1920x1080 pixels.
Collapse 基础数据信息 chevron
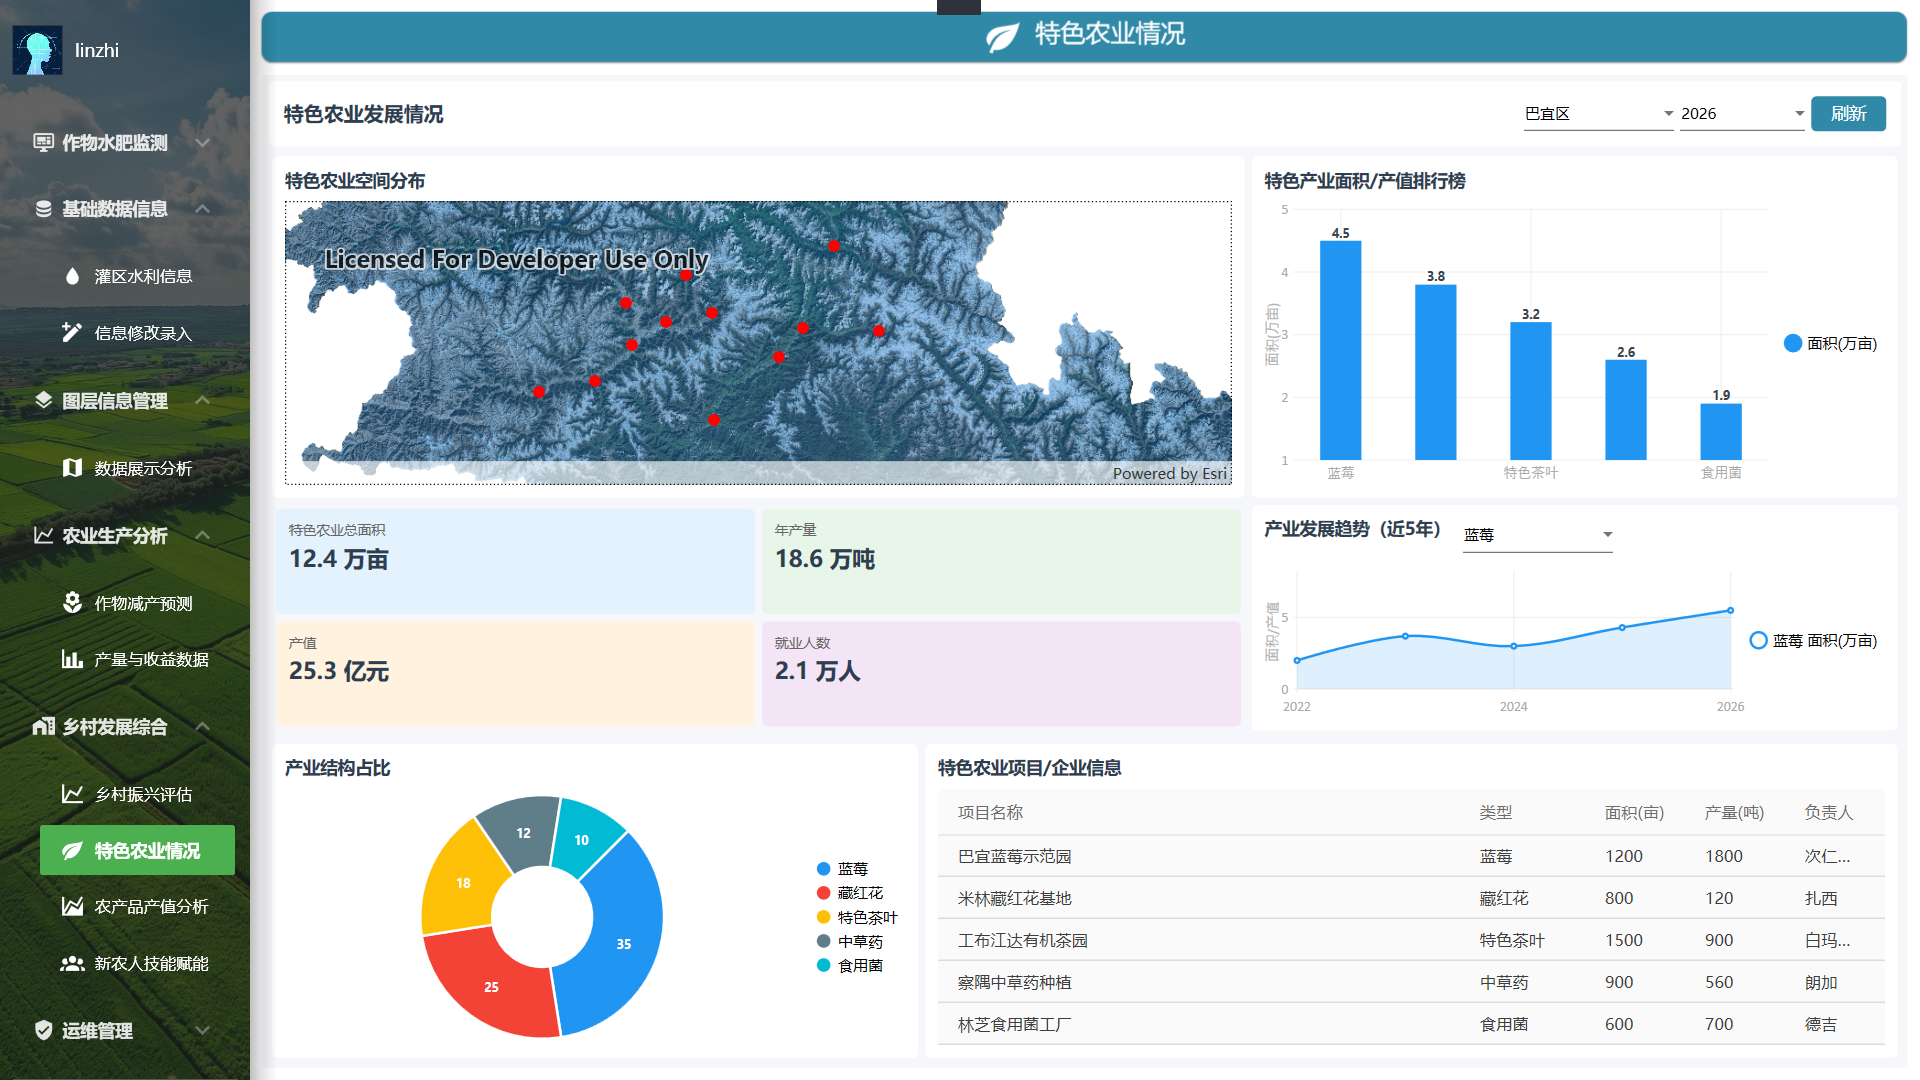point(202,209)
